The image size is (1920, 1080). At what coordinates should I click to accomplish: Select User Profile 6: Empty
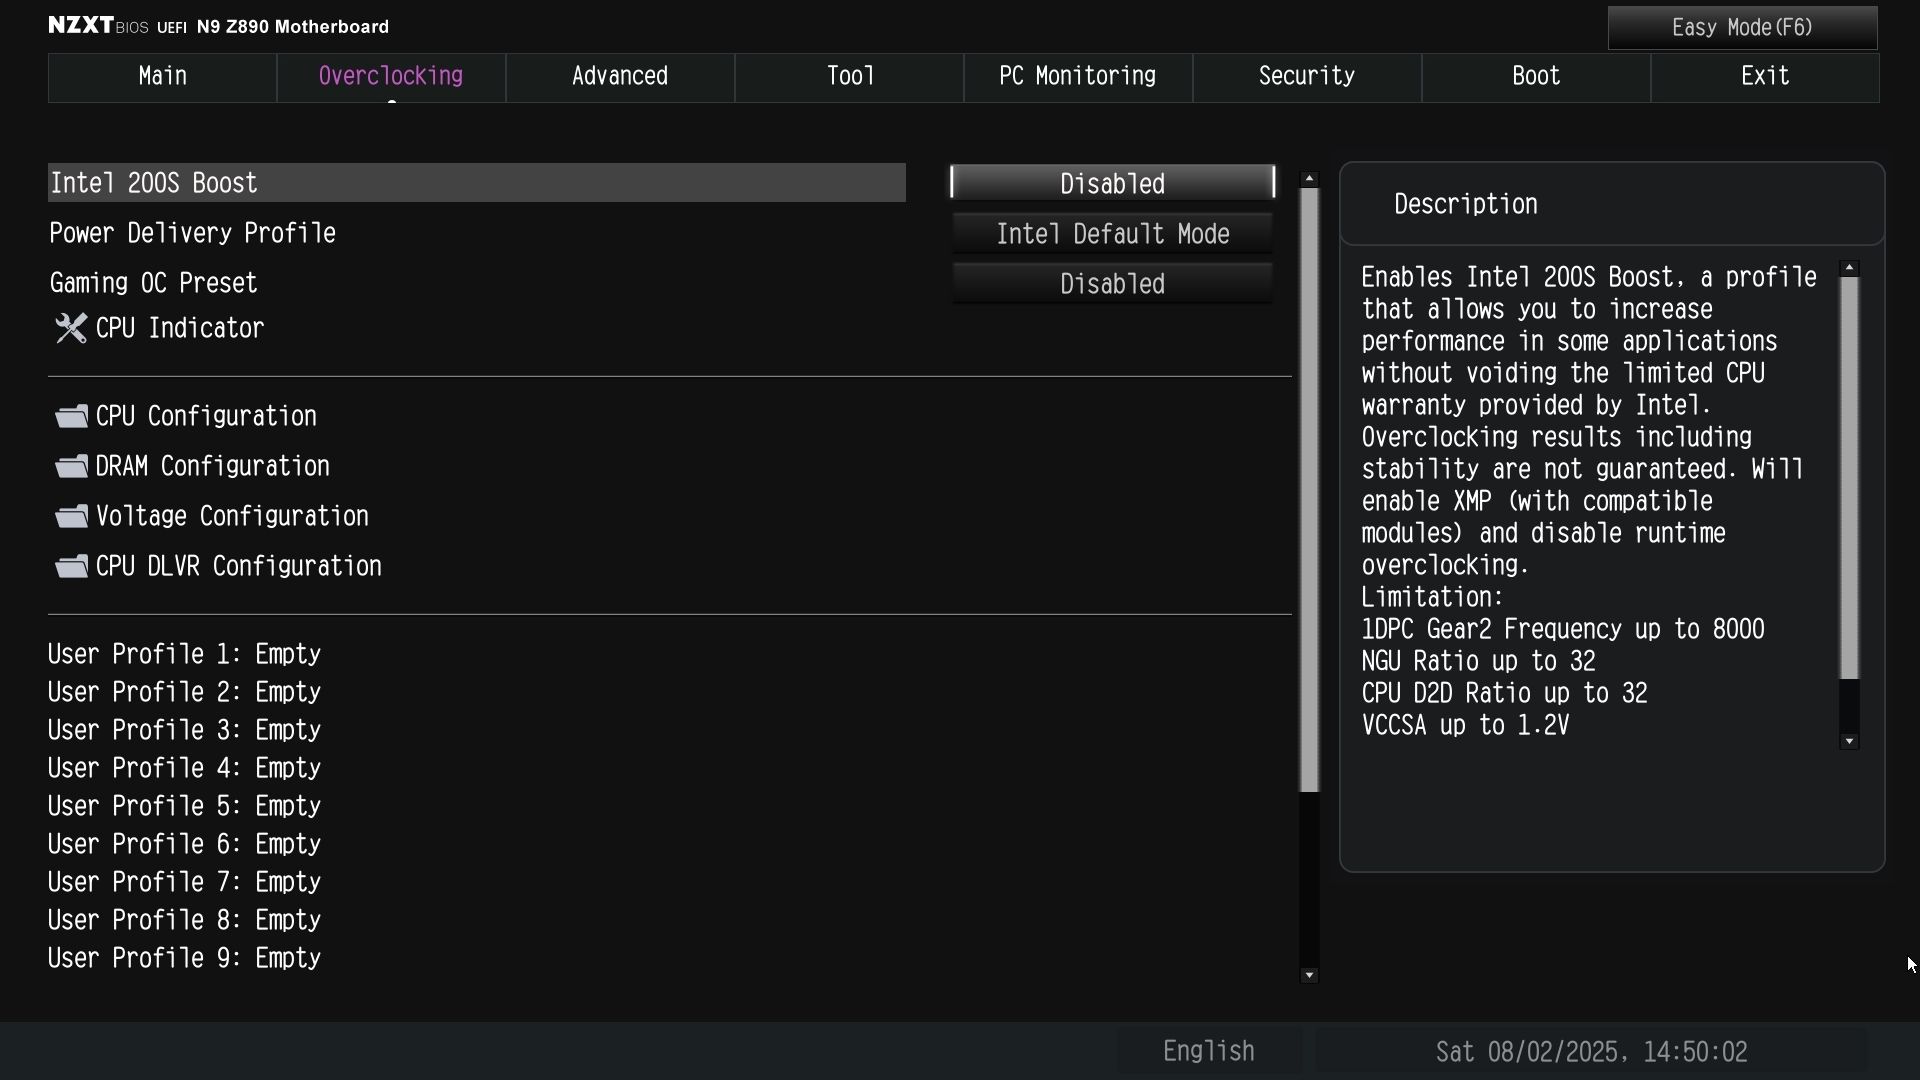[x=185, y=844]
